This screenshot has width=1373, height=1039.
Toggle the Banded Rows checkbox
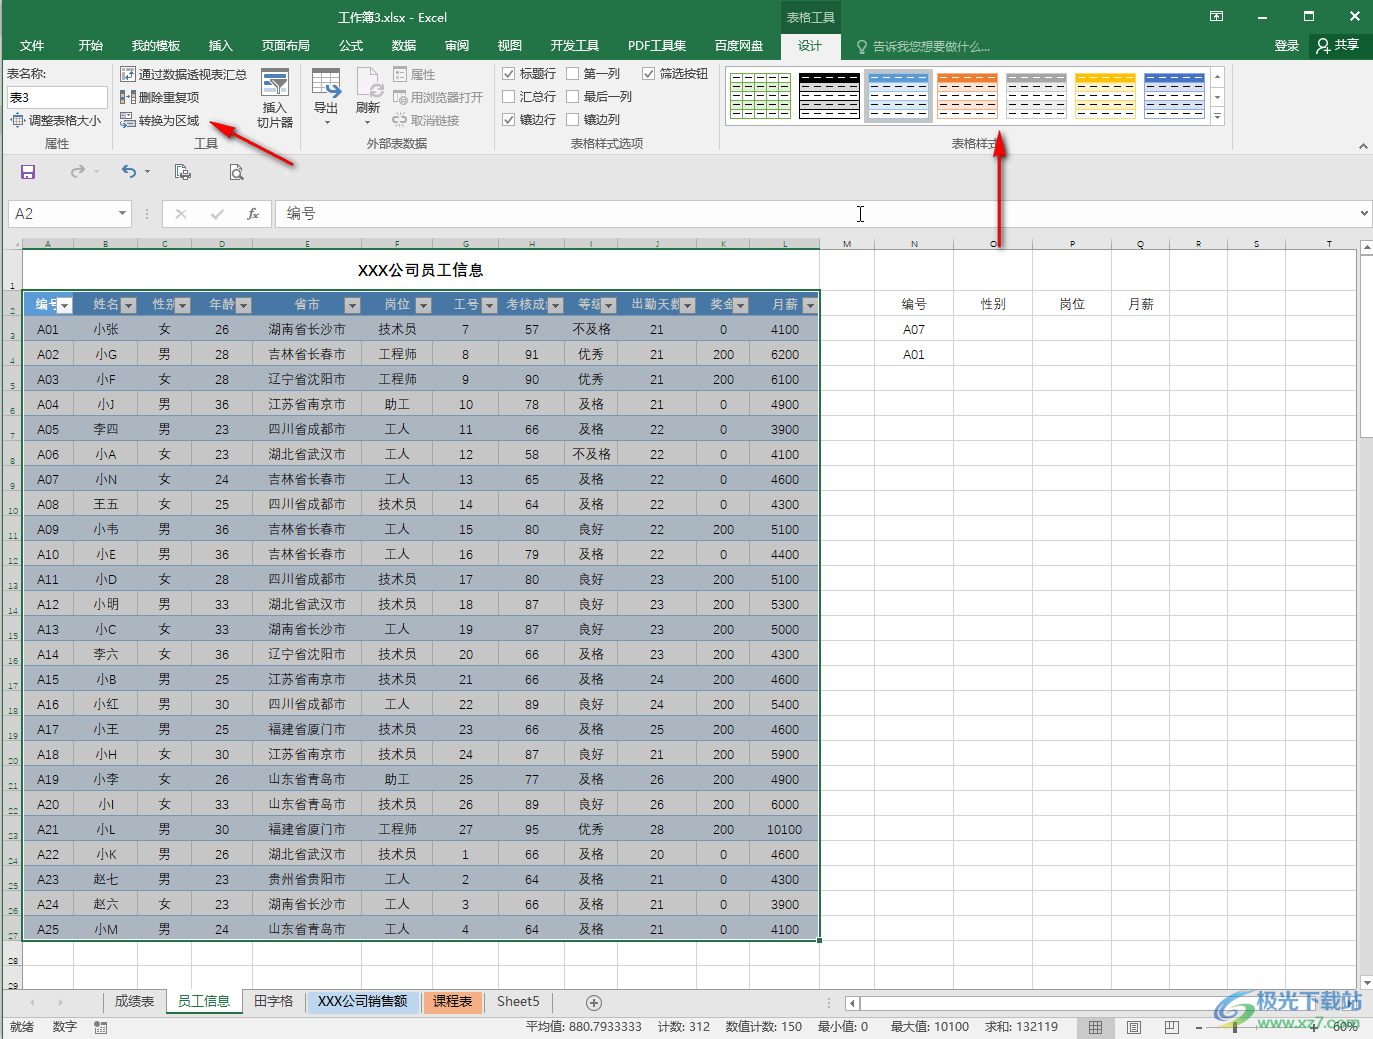point(508,120)
